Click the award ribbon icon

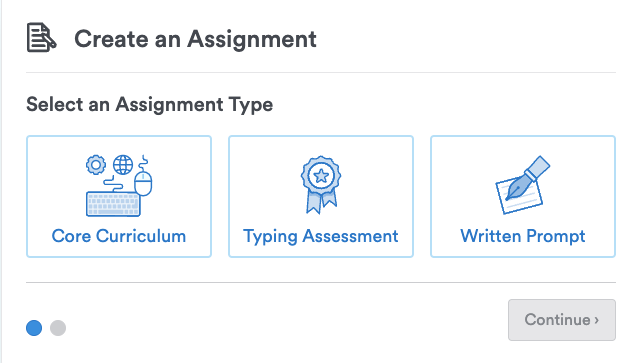click(321, 185)
